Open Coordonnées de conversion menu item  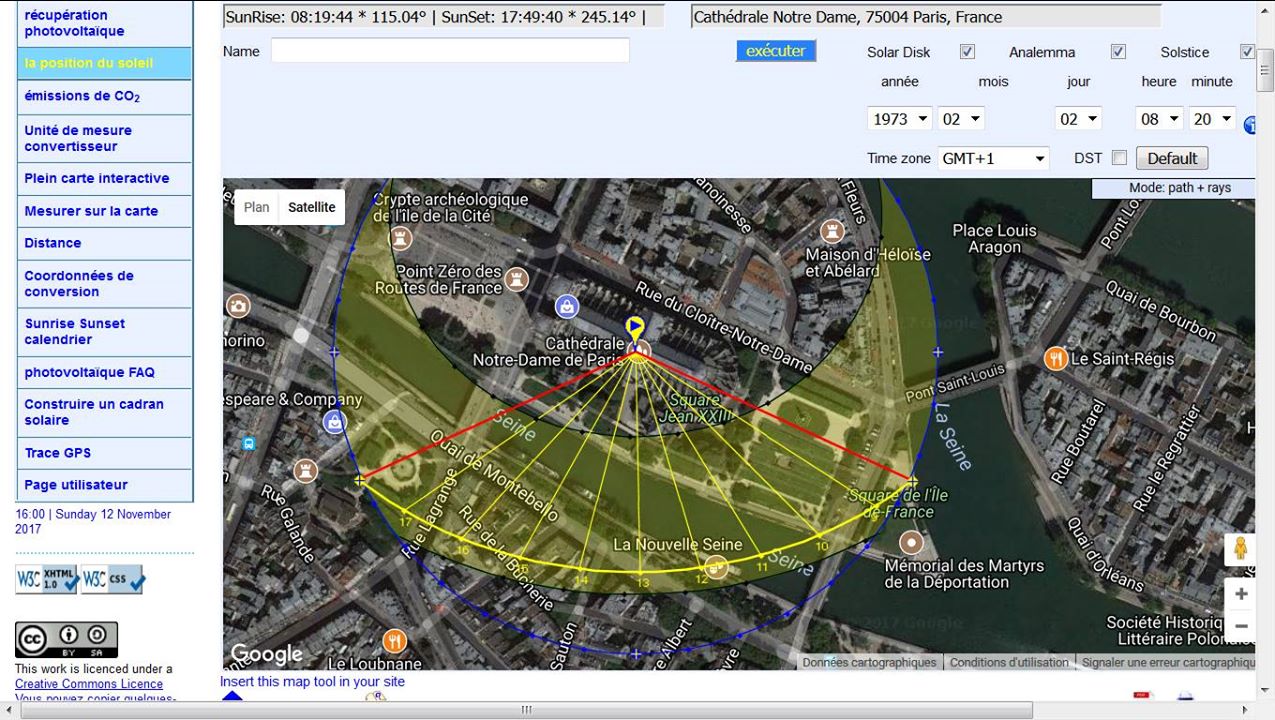(104, 284)
